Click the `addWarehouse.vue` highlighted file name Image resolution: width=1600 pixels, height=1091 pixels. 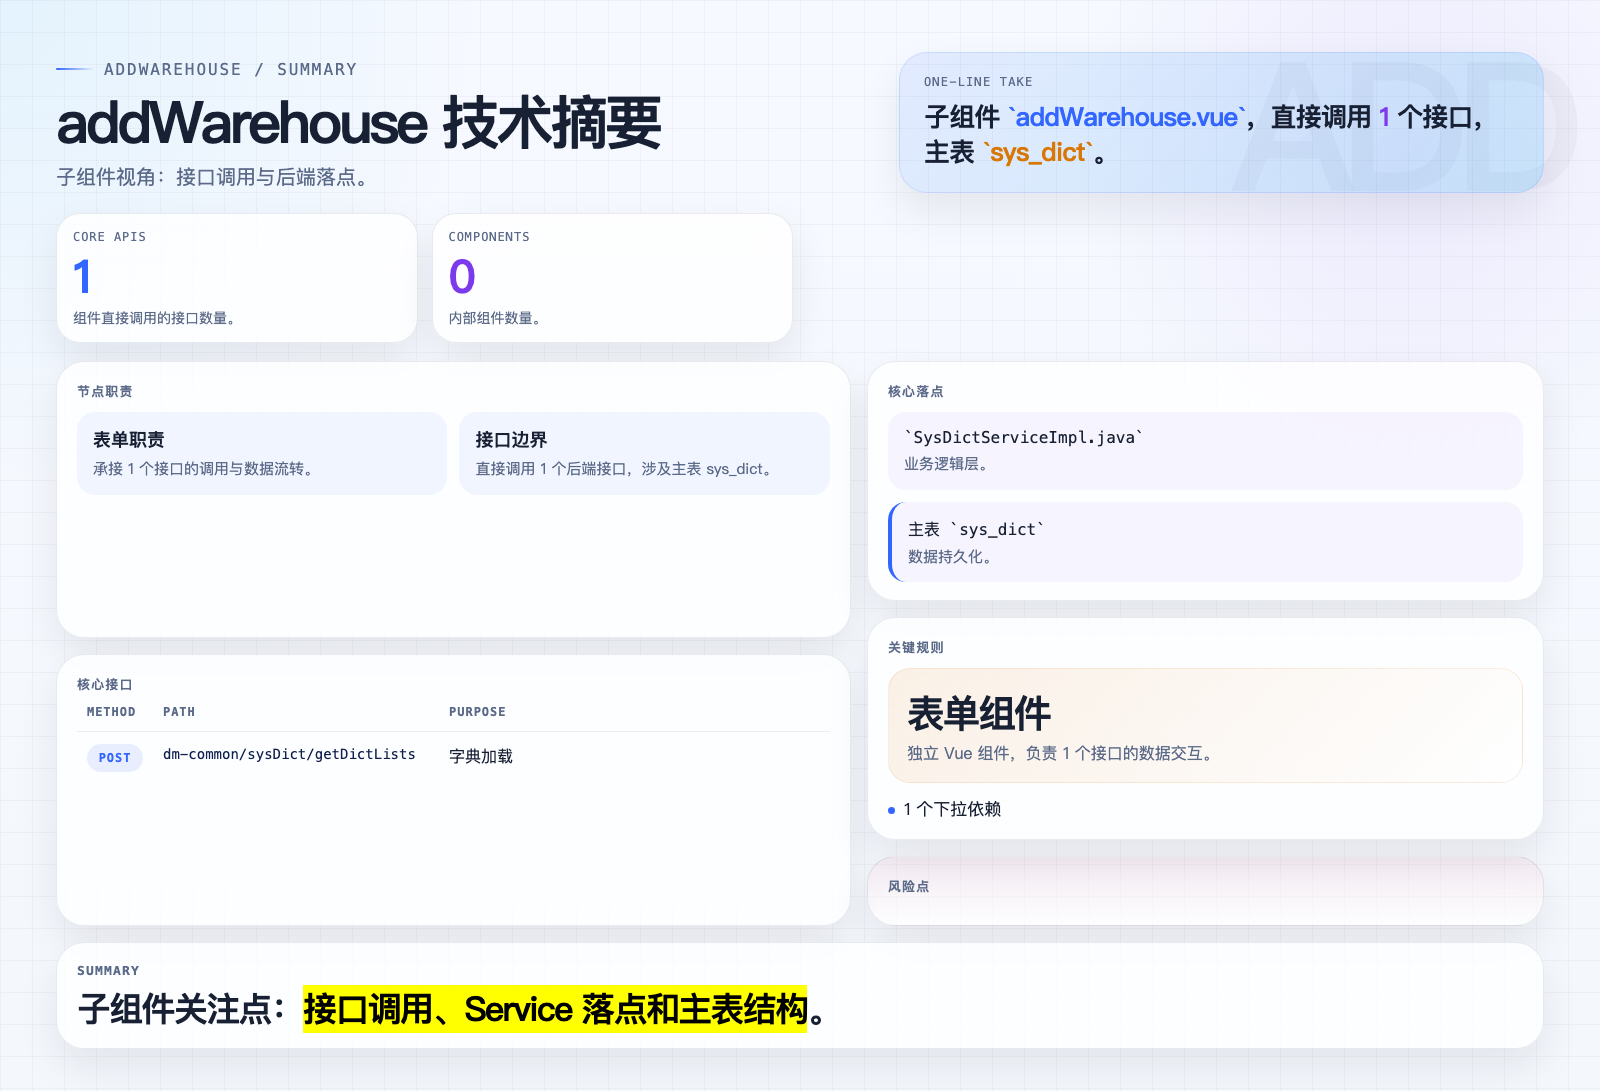coord(1127,117)
